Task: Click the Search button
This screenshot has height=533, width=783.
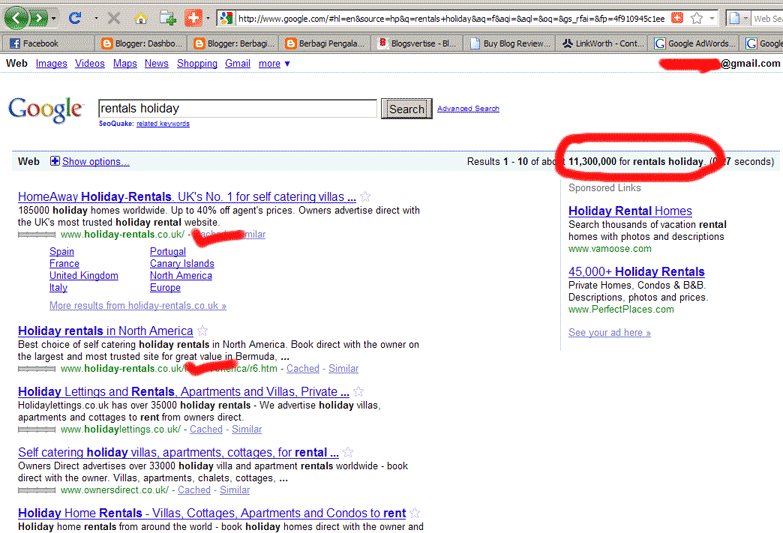Action: (x=406, y=108)
